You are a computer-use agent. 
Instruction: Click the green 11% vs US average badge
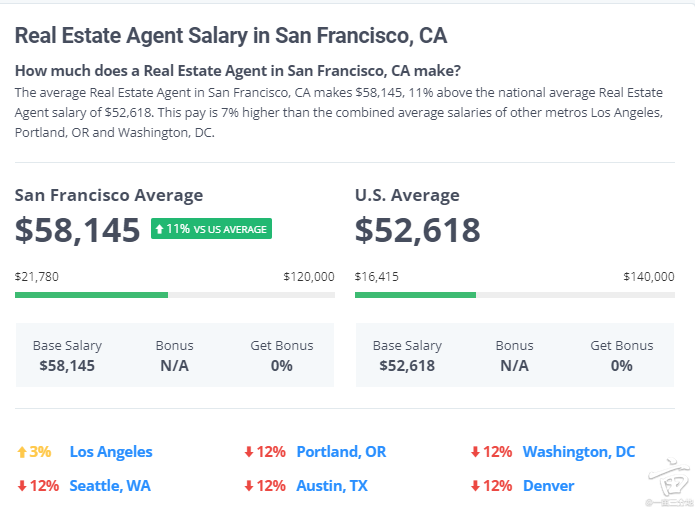[x=211, y=229]
